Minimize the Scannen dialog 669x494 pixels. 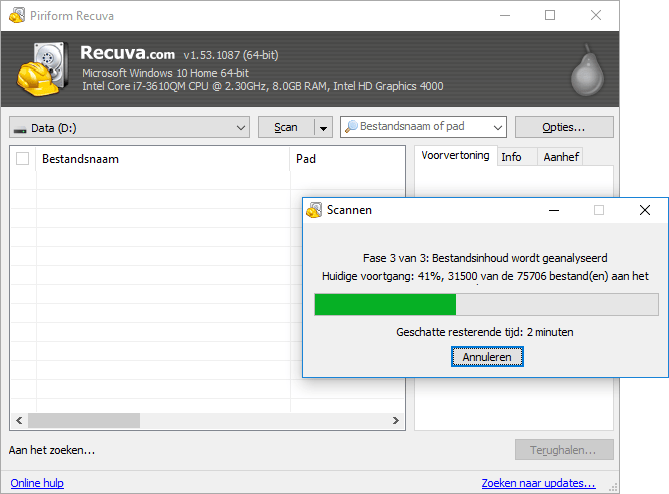pyautogui.click(x=554, y=210)
